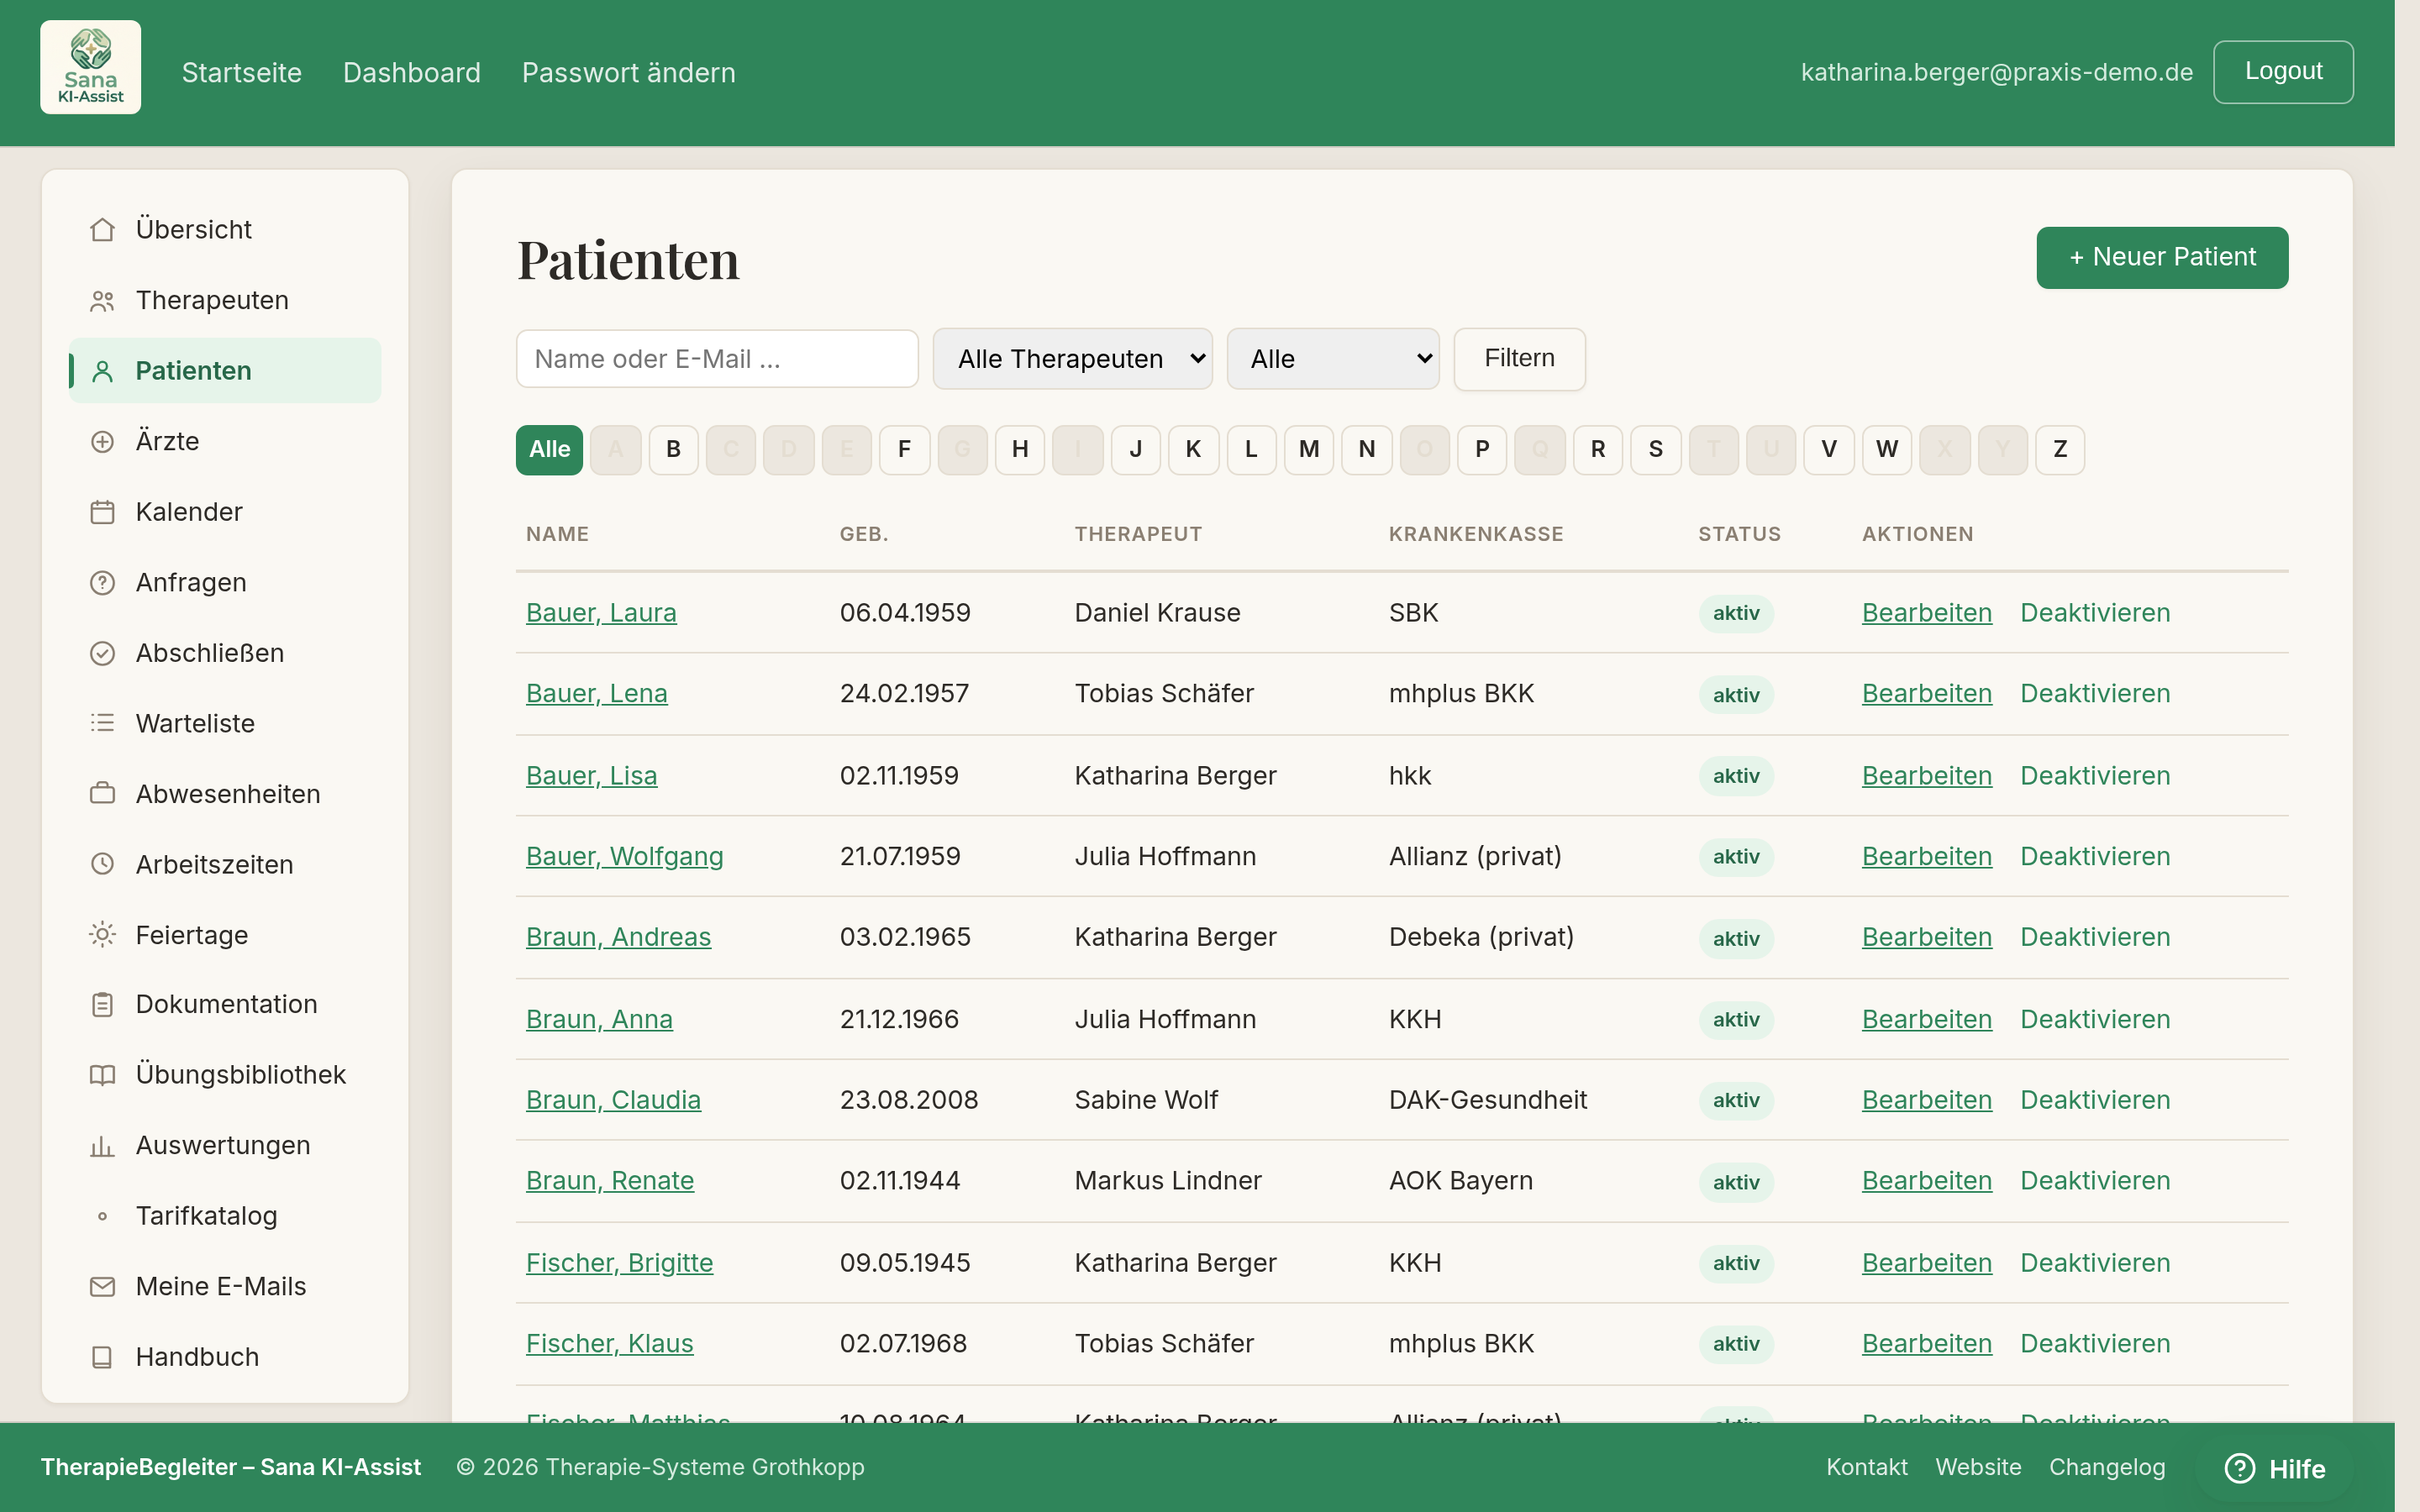The height and width of the screenshot is (1512, 2420).
Task: Click Deaktivieren for Braun, Anna
Action: click(x=2095, y=1019)
